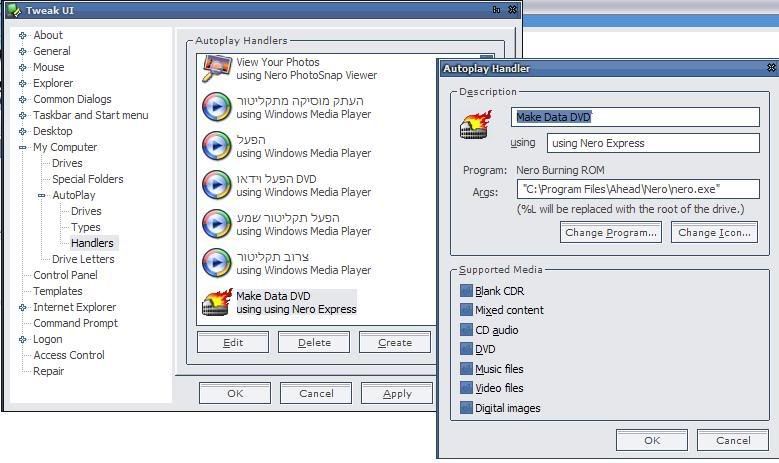Click the Edit button
Image resolution: width=779 pixels, height=463 pixels.
coord(233,342)
